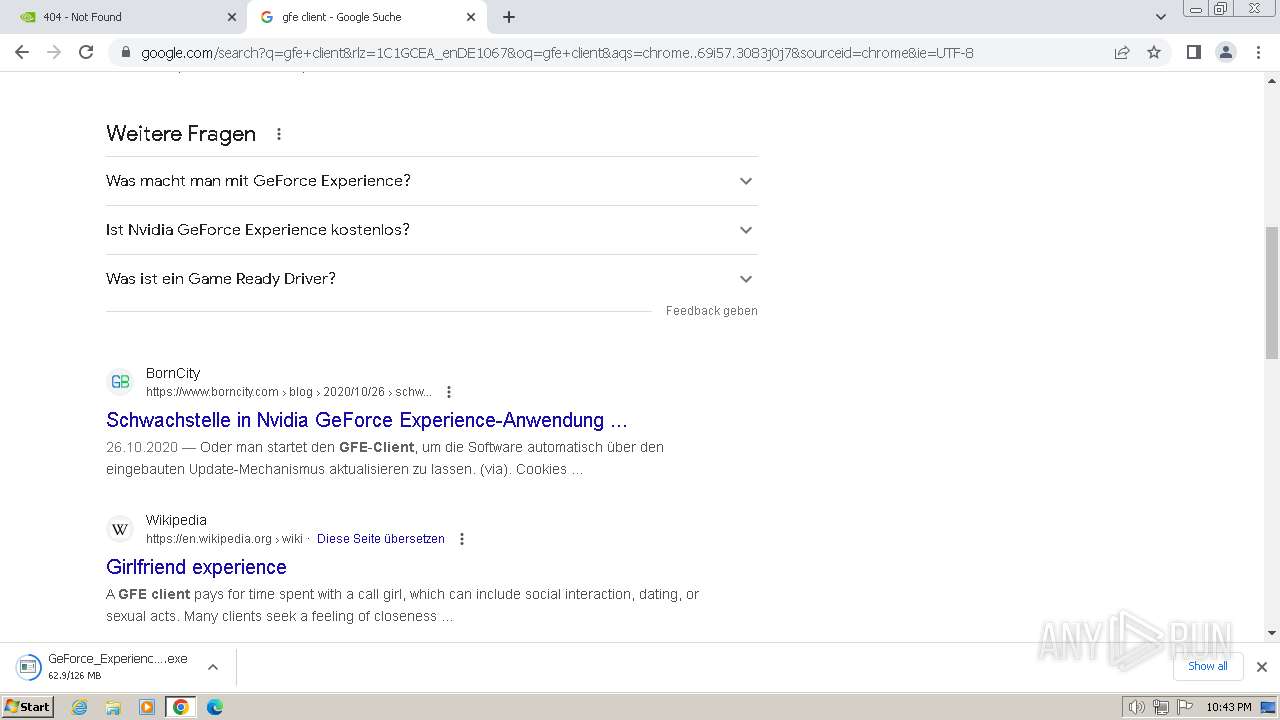Click the en.wikipedia.org URL breadcrumb text

click(x=224, y=539)
